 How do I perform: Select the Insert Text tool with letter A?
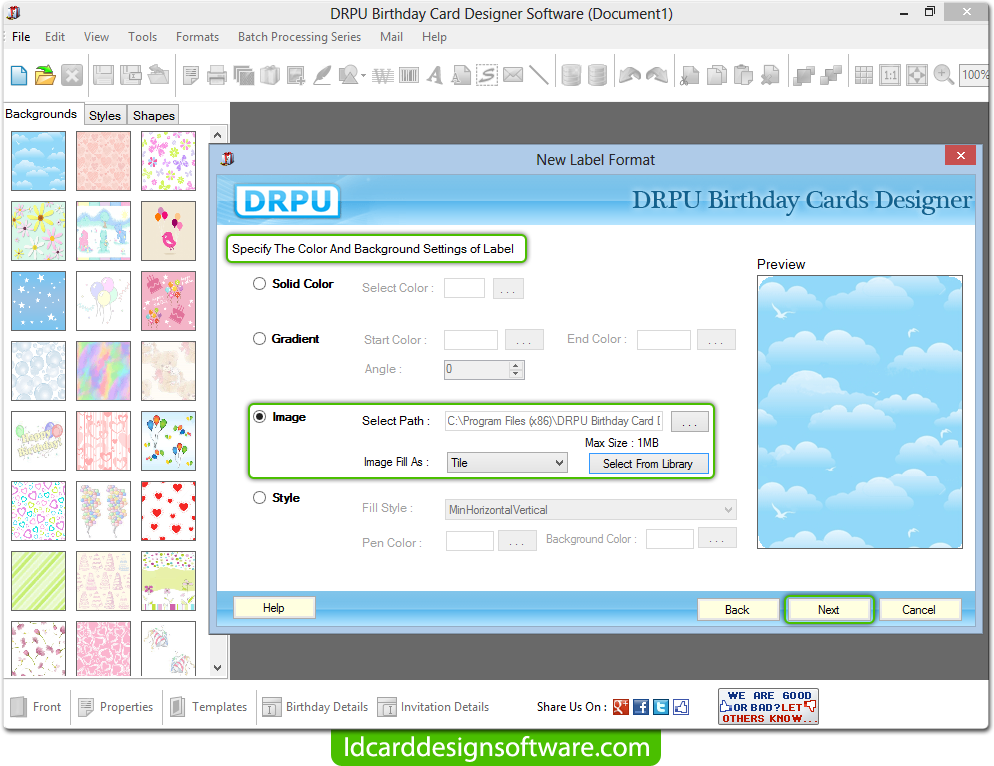pyautogui.click(x=436, y=74)
